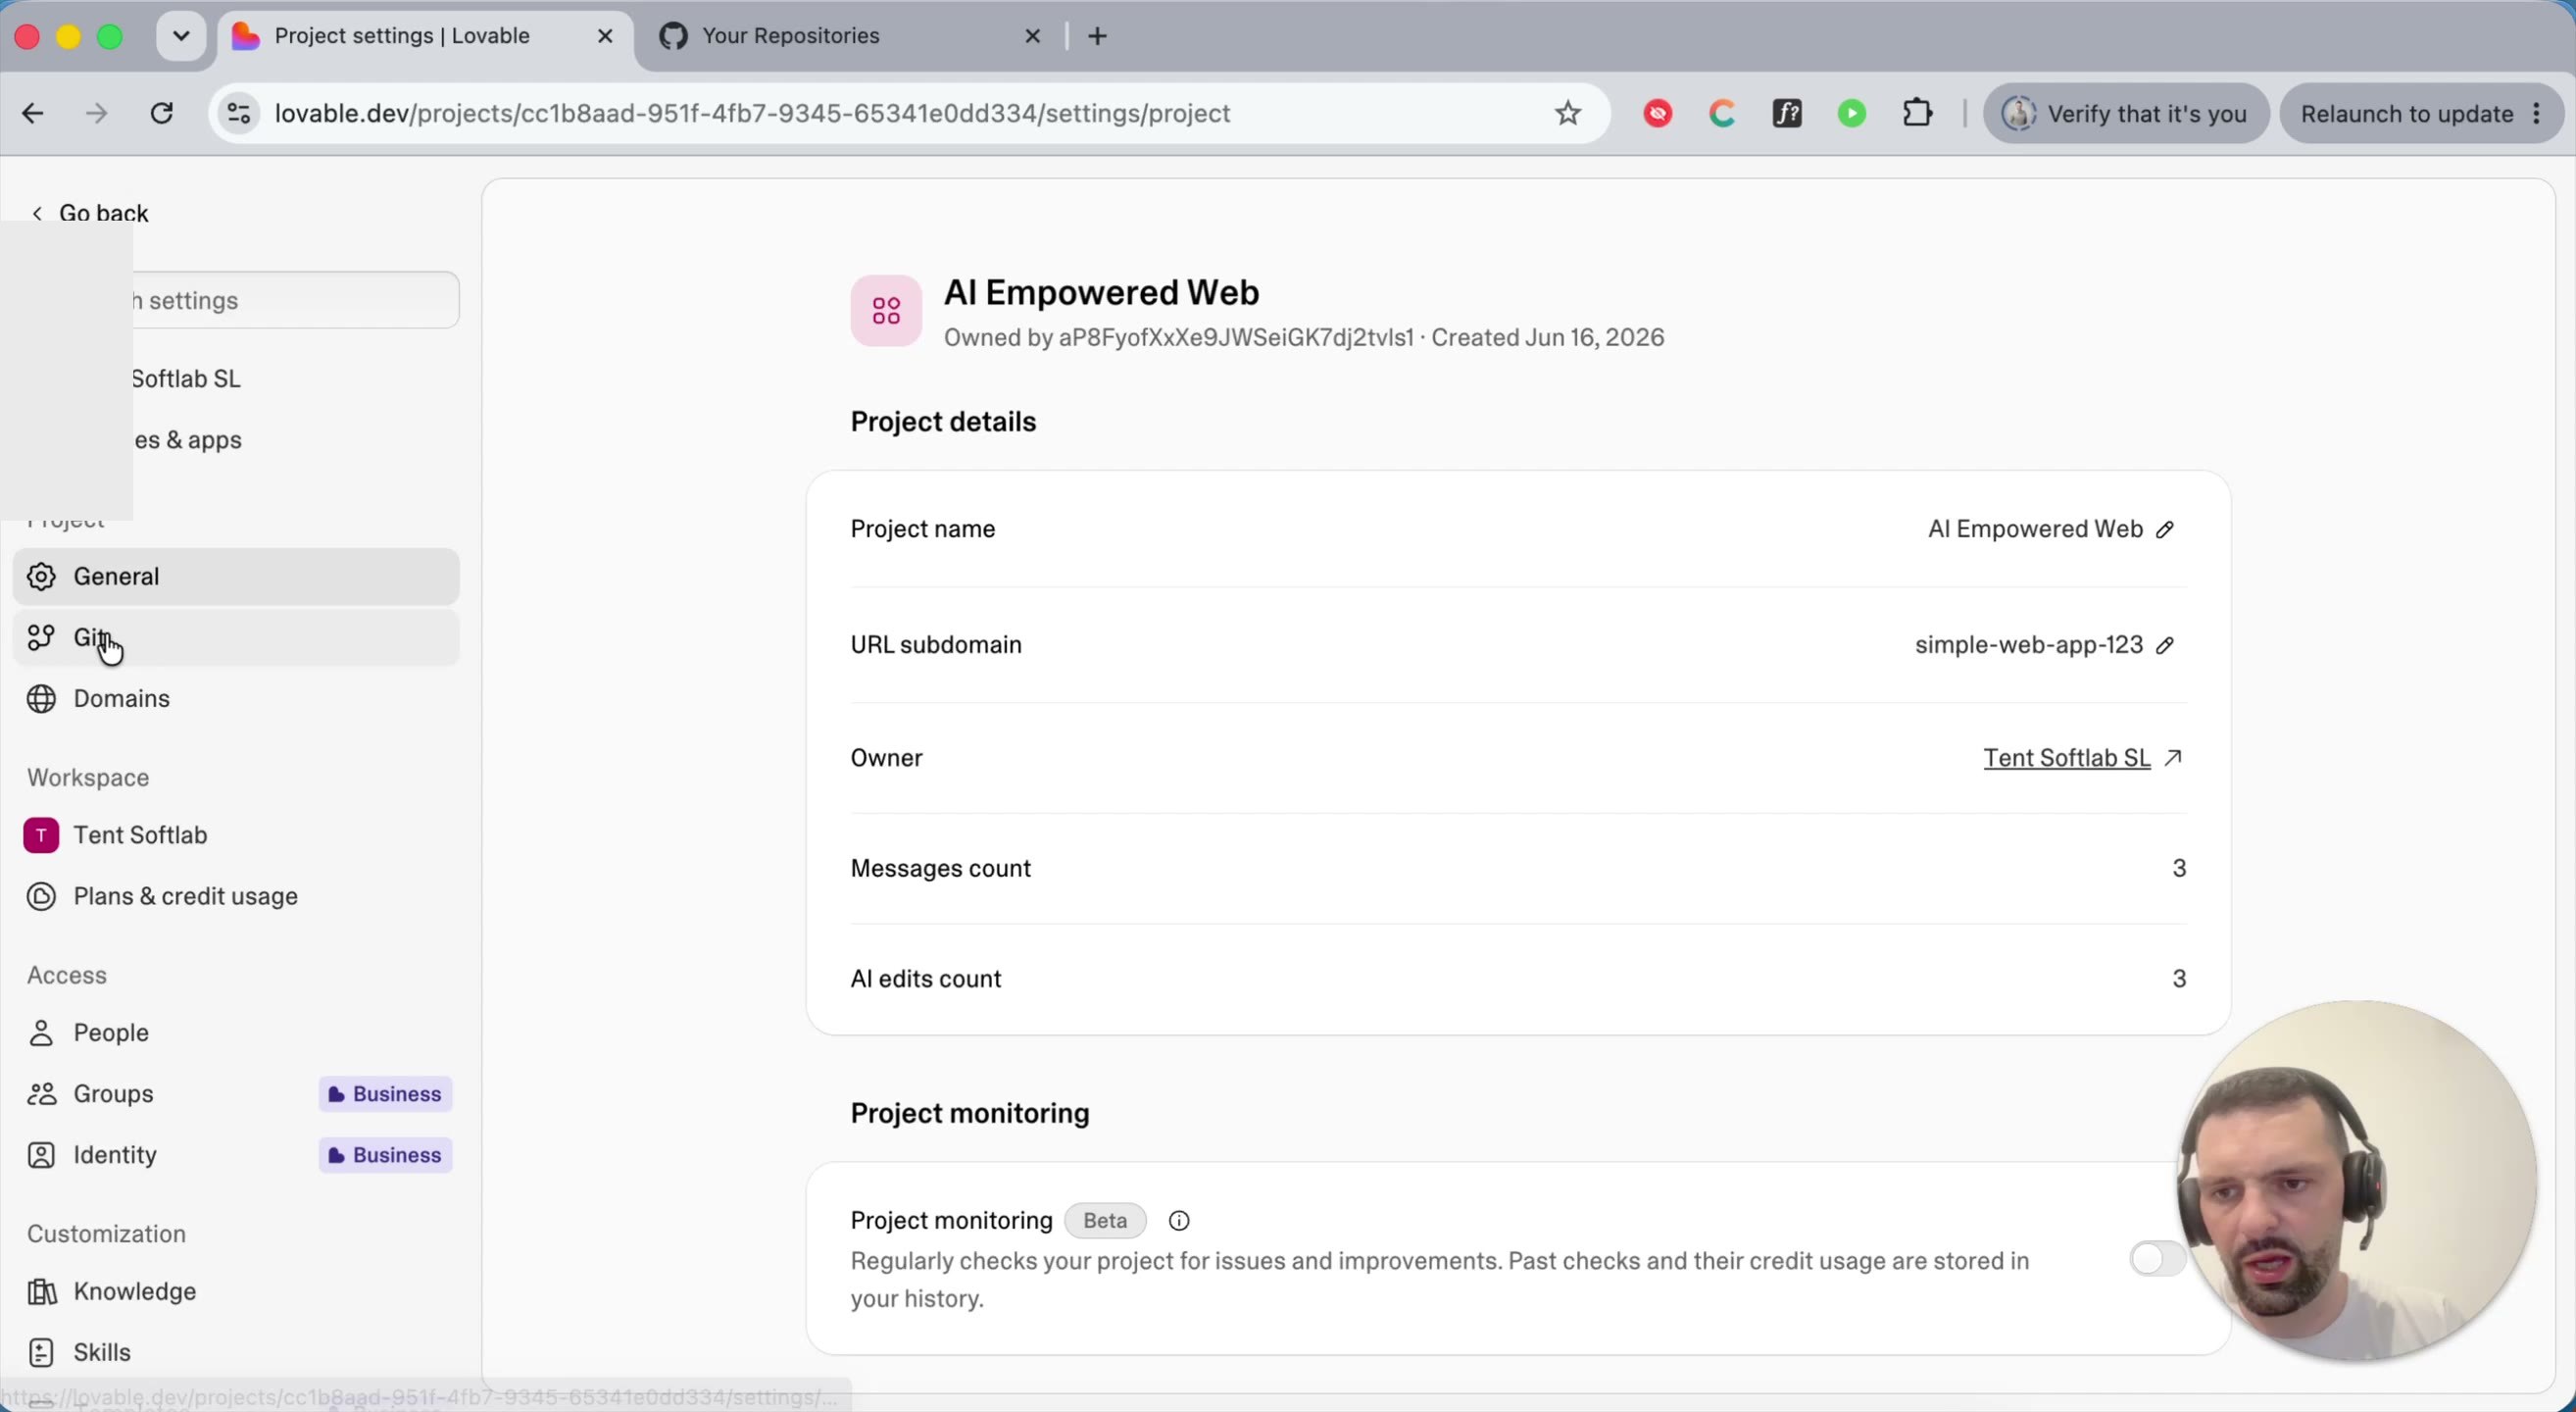Select General in project settings sidebar
Image resolution: width=2576 pixels, height=1412 pixels.
click(236, 576)
